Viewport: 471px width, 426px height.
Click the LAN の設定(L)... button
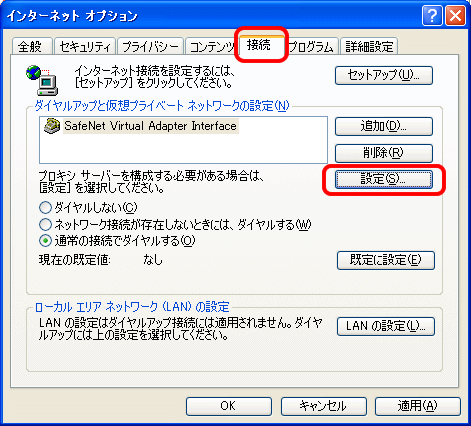386,326
